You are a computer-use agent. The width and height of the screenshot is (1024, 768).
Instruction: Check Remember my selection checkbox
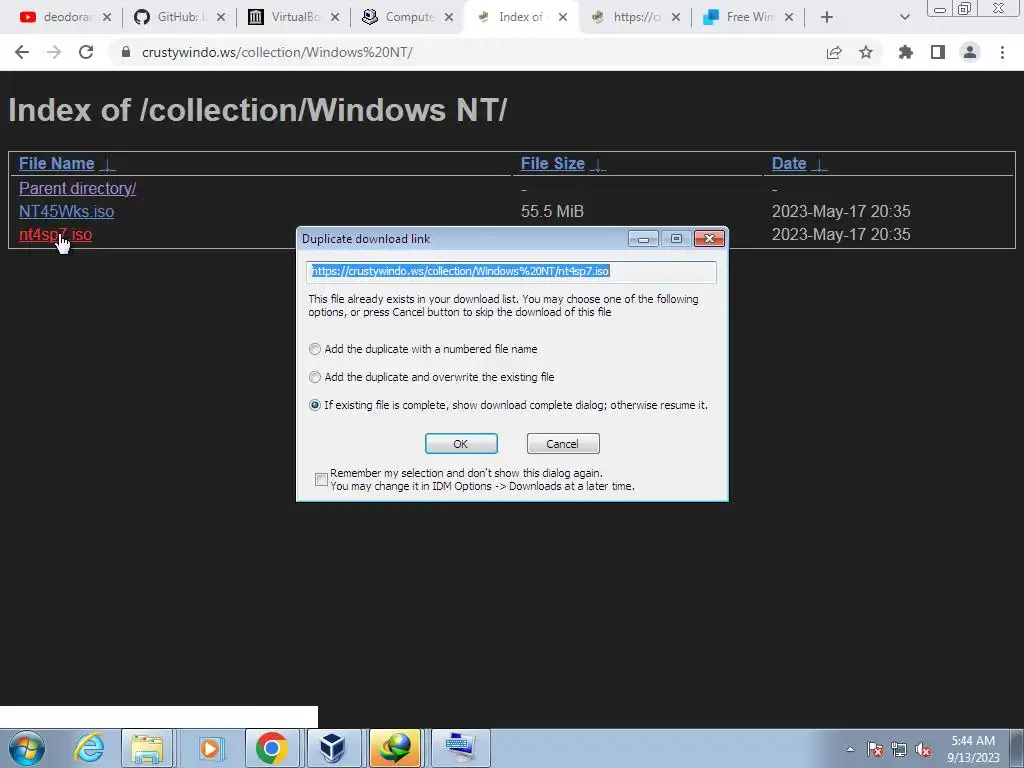(321, 480)
